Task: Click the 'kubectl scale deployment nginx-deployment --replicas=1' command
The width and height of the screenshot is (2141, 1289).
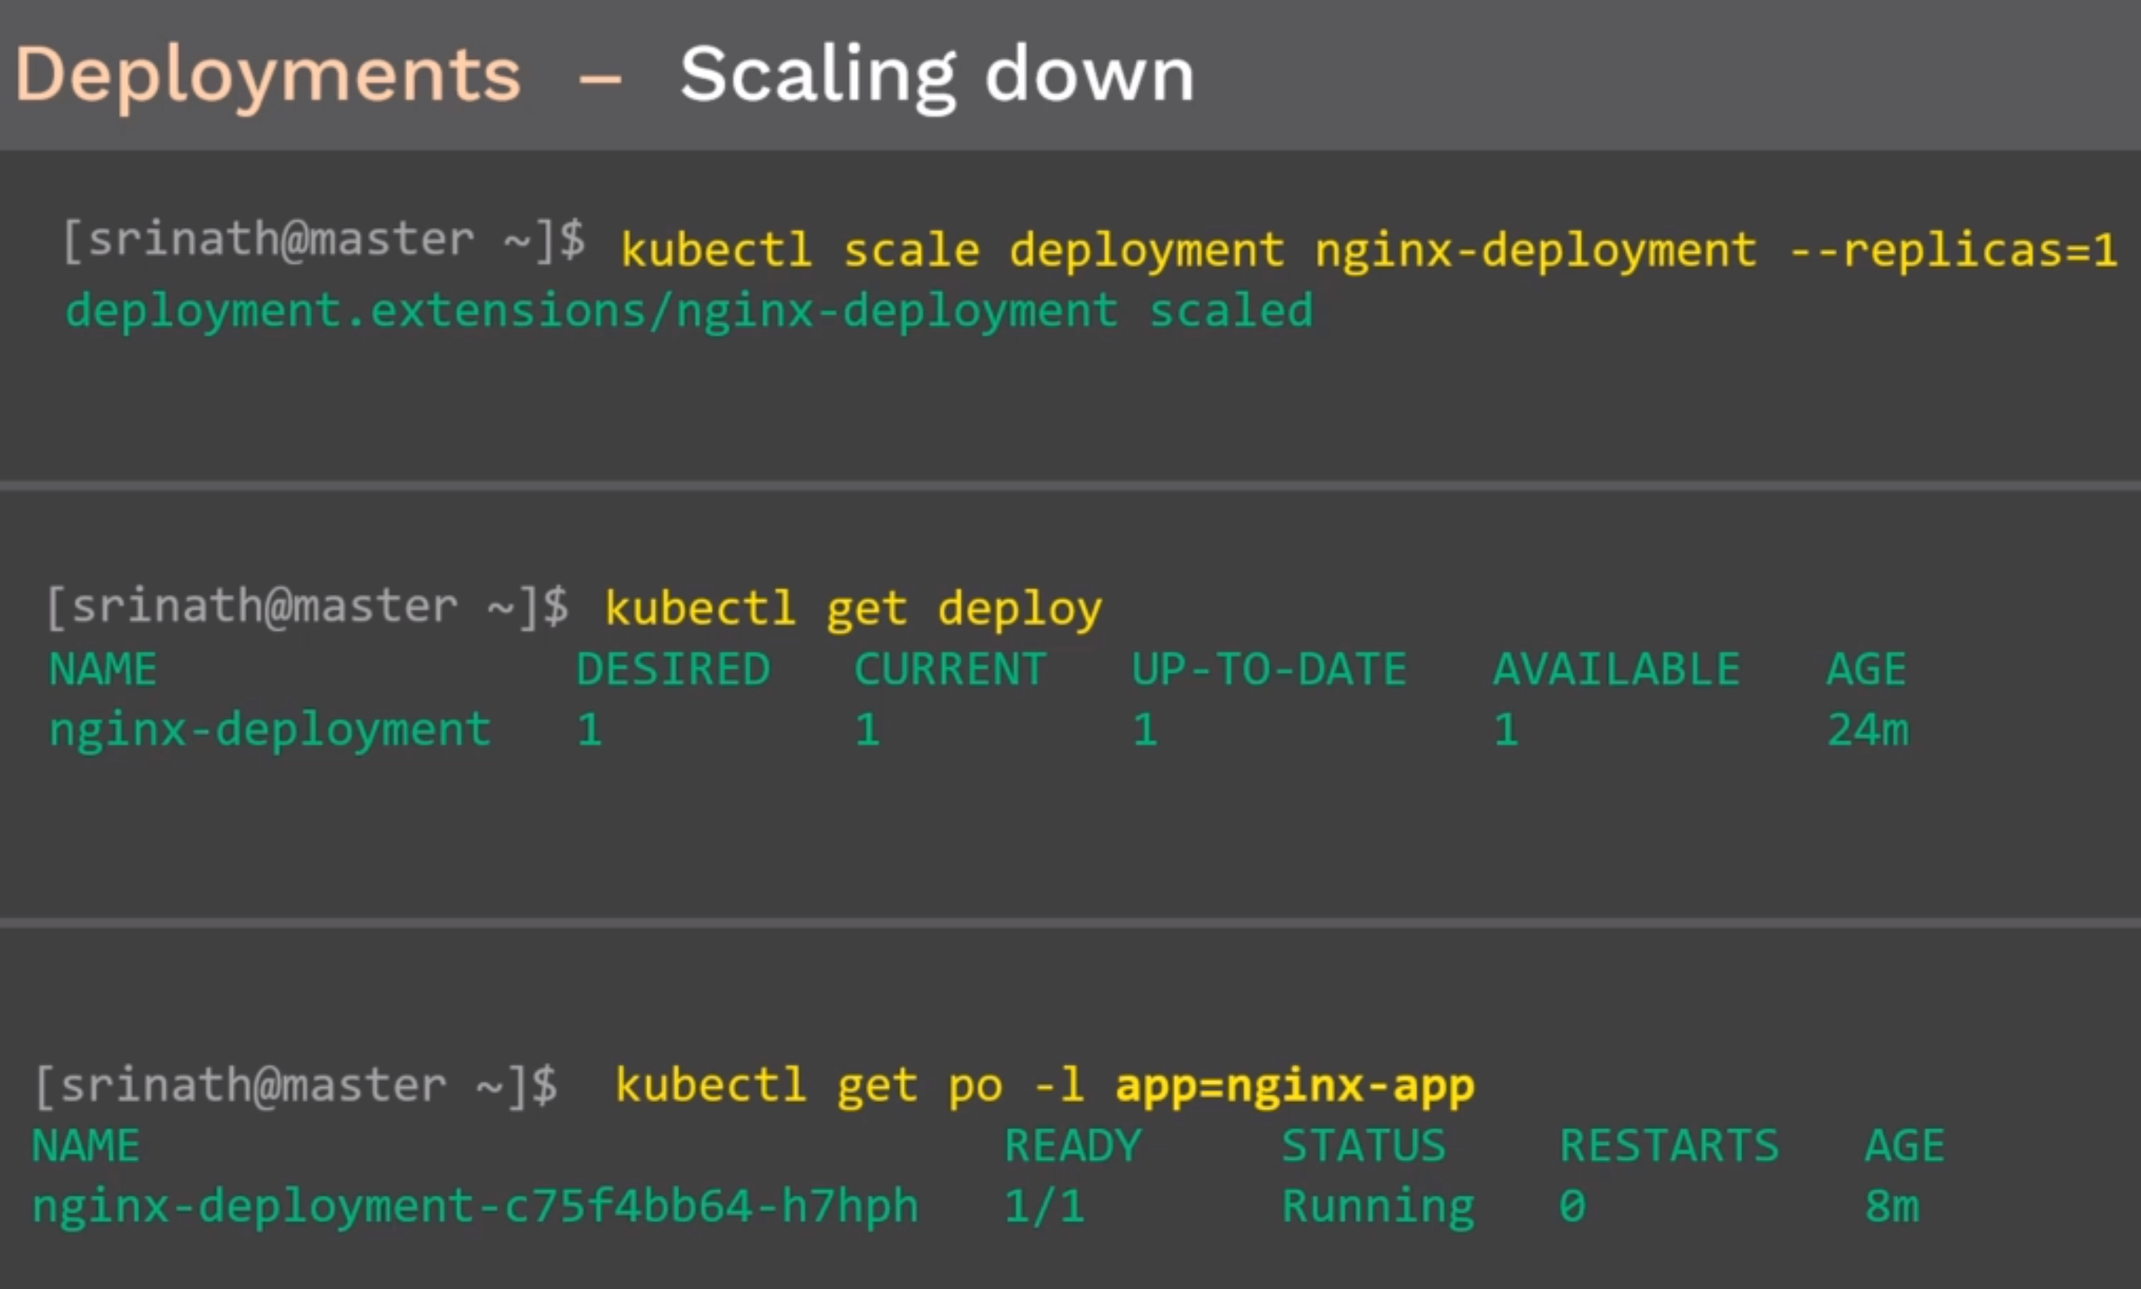Action: 1368,251
